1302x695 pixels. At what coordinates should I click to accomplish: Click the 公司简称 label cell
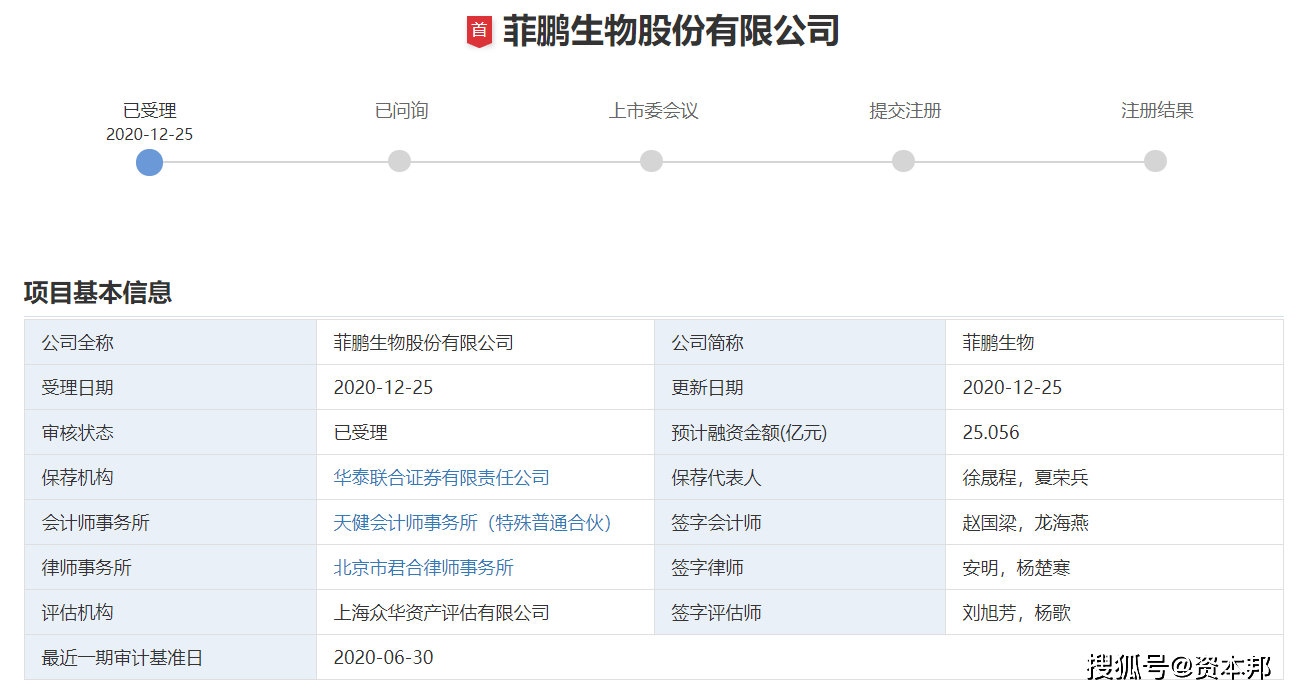click(x=800, y=342)
